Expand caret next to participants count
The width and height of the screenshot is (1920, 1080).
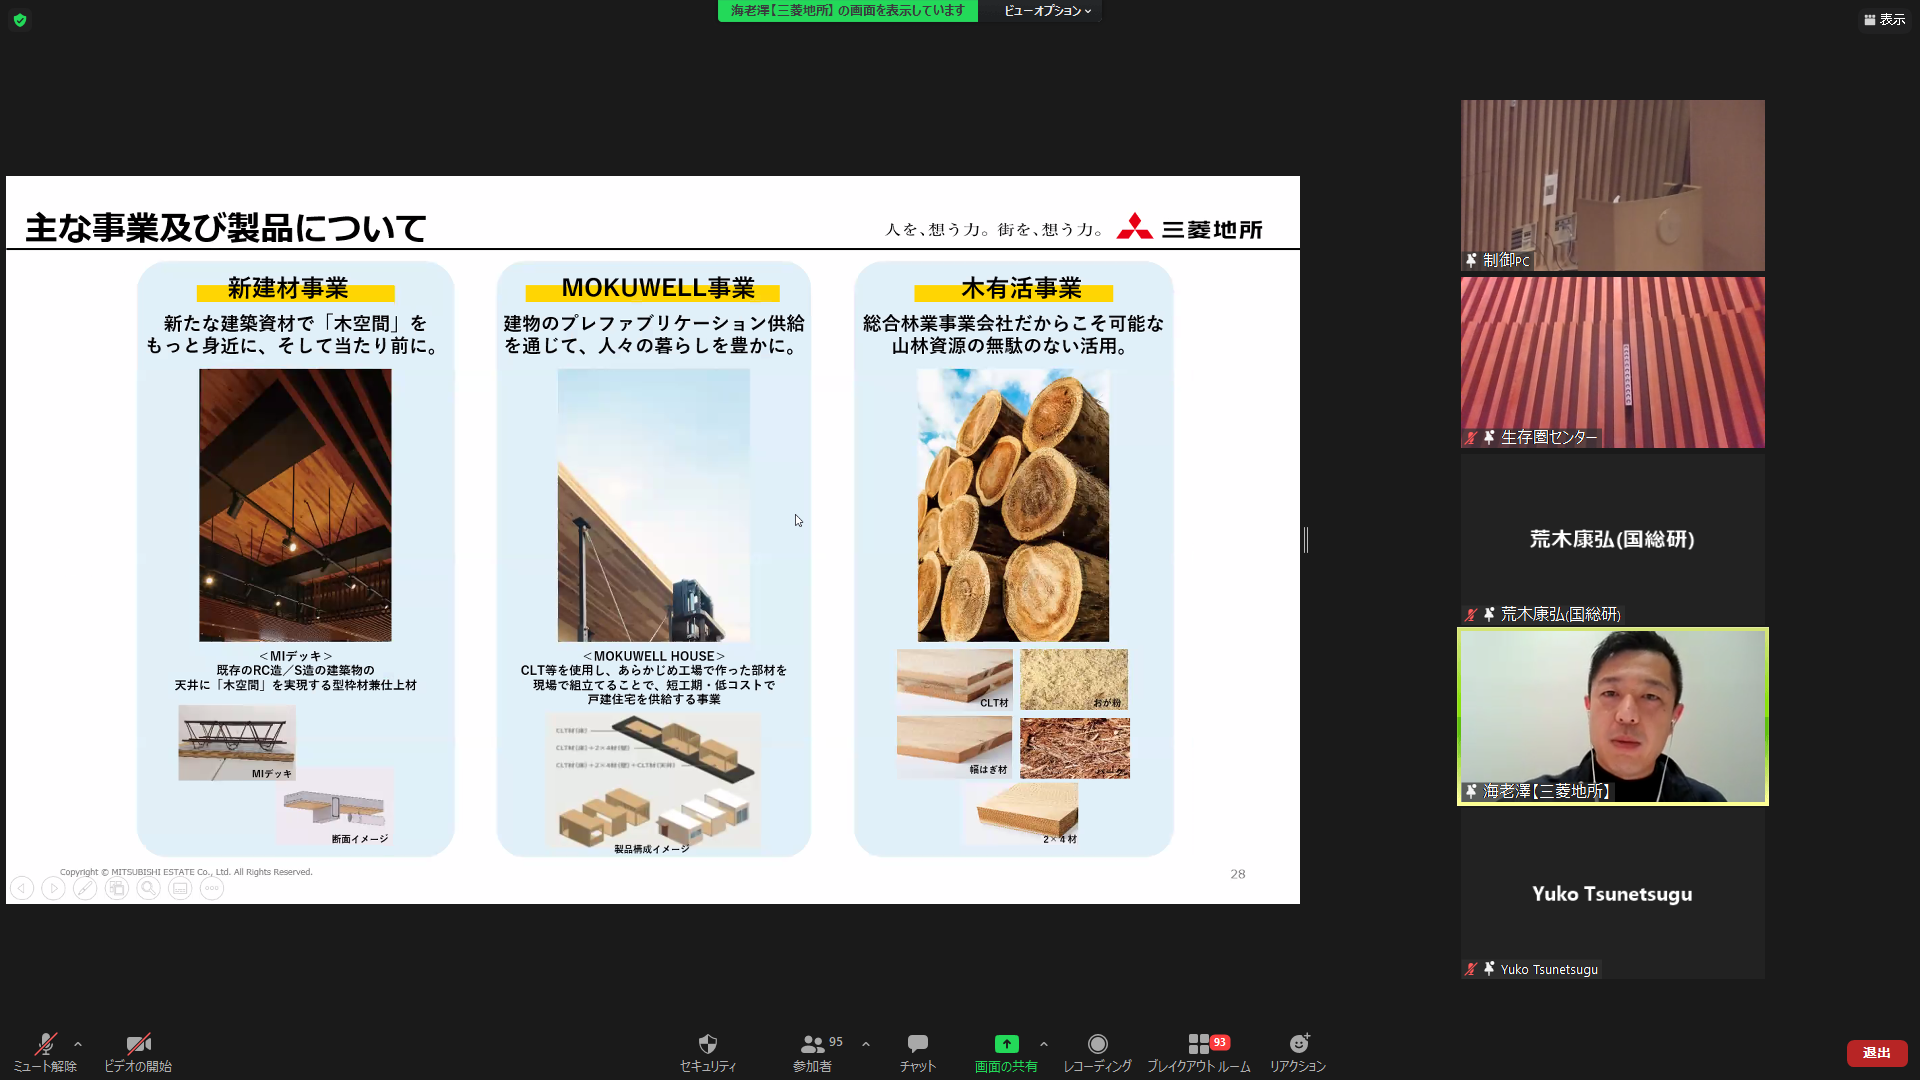click(x=866, y=1044)
